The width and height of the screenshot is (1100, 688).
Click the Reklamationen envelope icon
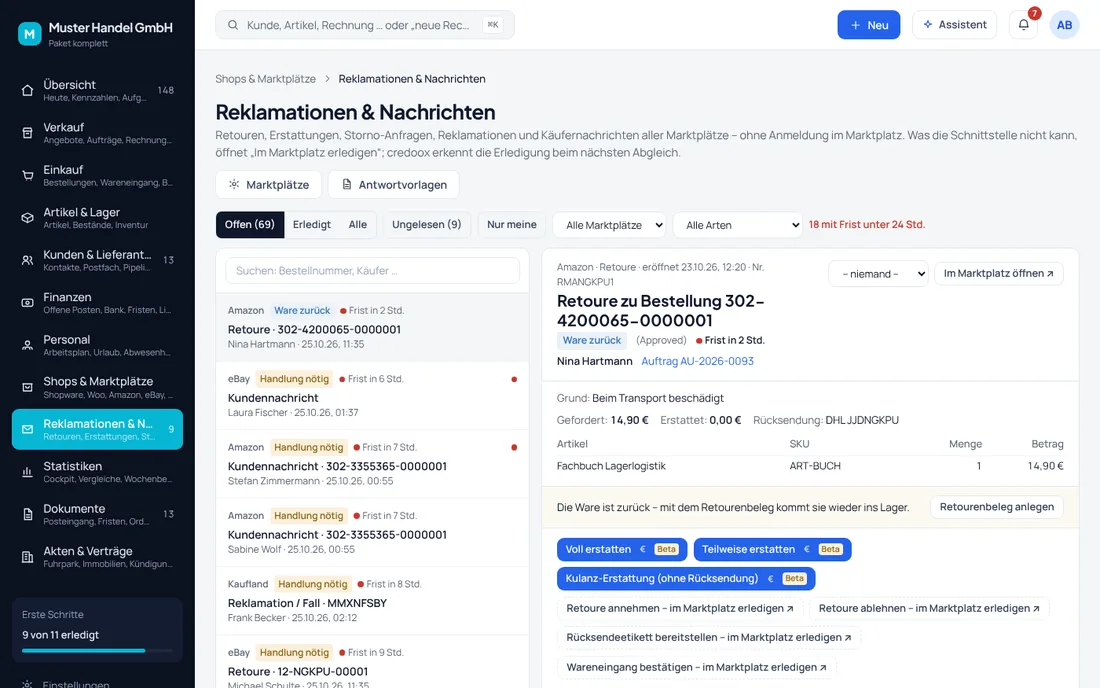coord(27,429)
